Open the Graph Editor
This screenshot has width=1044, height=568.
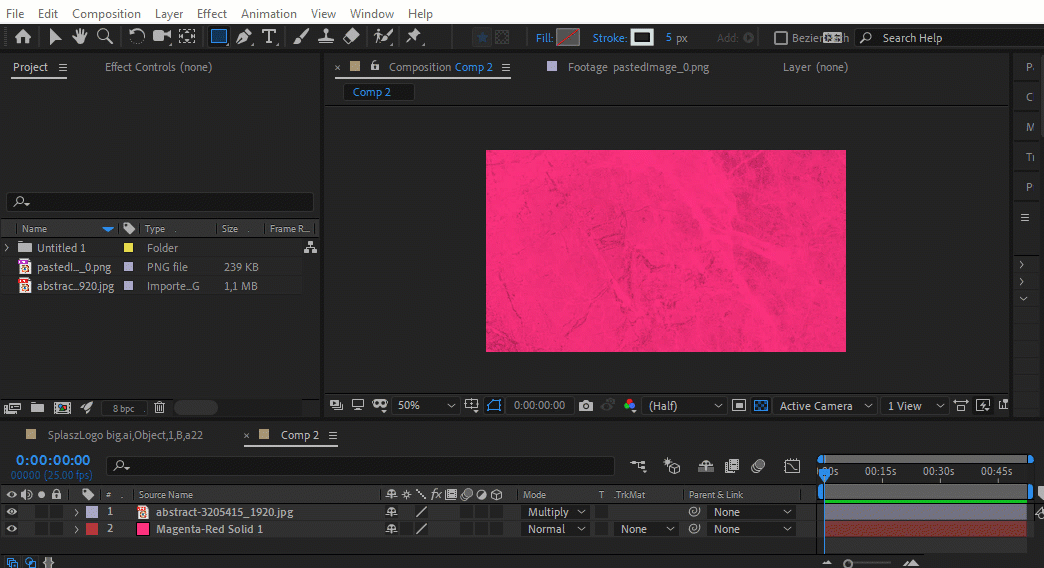(x=792, y=466)
